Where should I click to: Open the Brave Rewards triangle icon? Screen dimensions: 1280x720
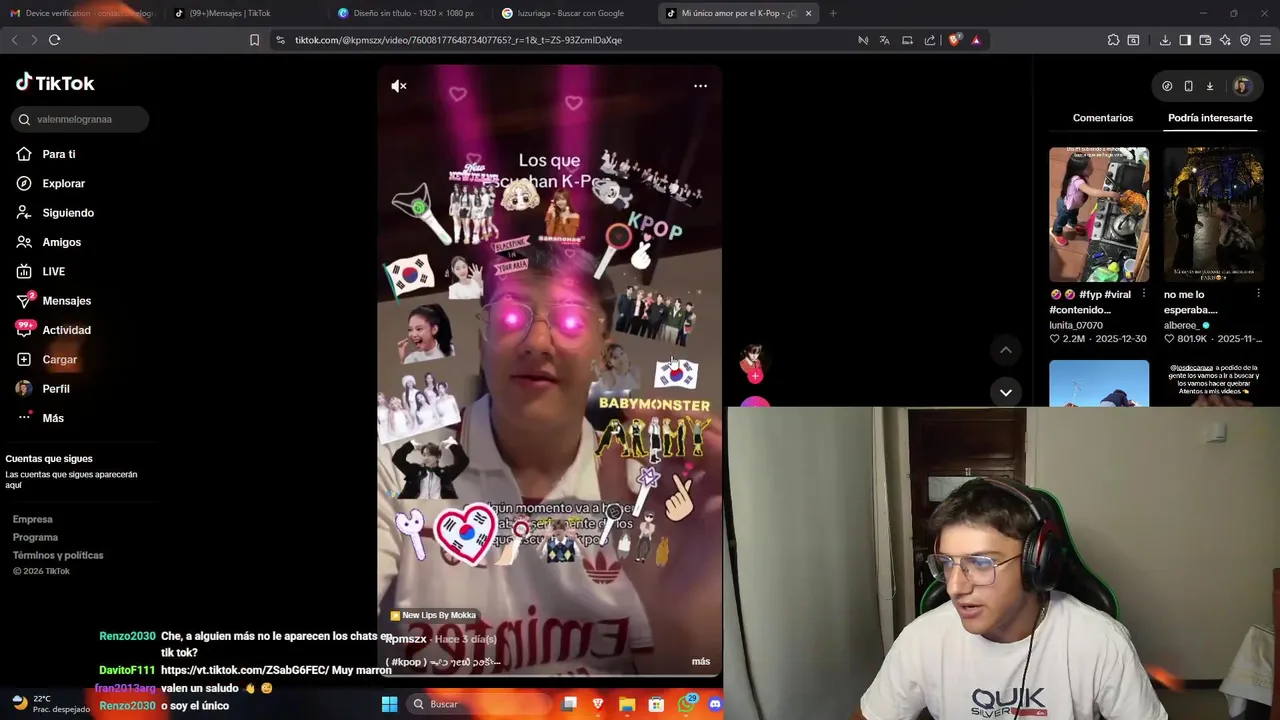click(976, 40)
